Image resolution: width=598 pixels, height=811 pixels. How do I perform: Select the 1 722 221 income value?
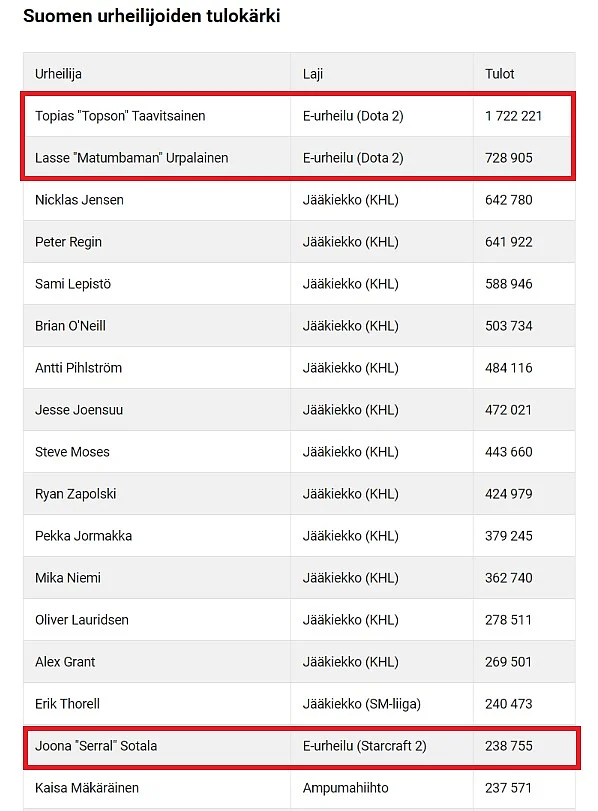[513, 116]
